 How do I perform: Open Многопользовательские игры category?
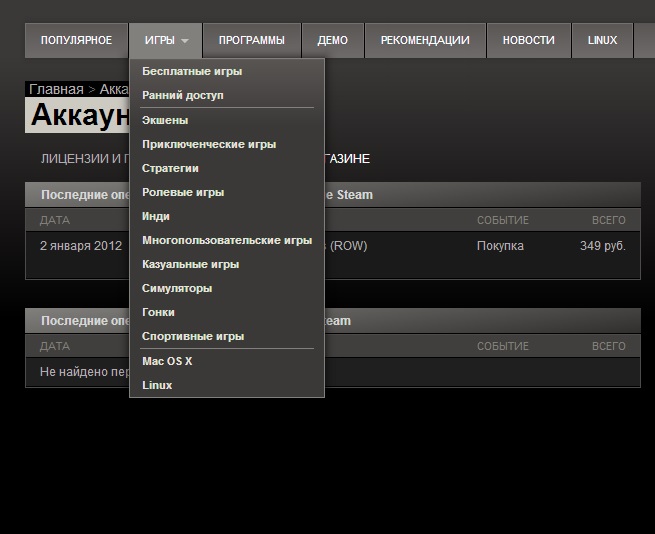click(227, 241)
